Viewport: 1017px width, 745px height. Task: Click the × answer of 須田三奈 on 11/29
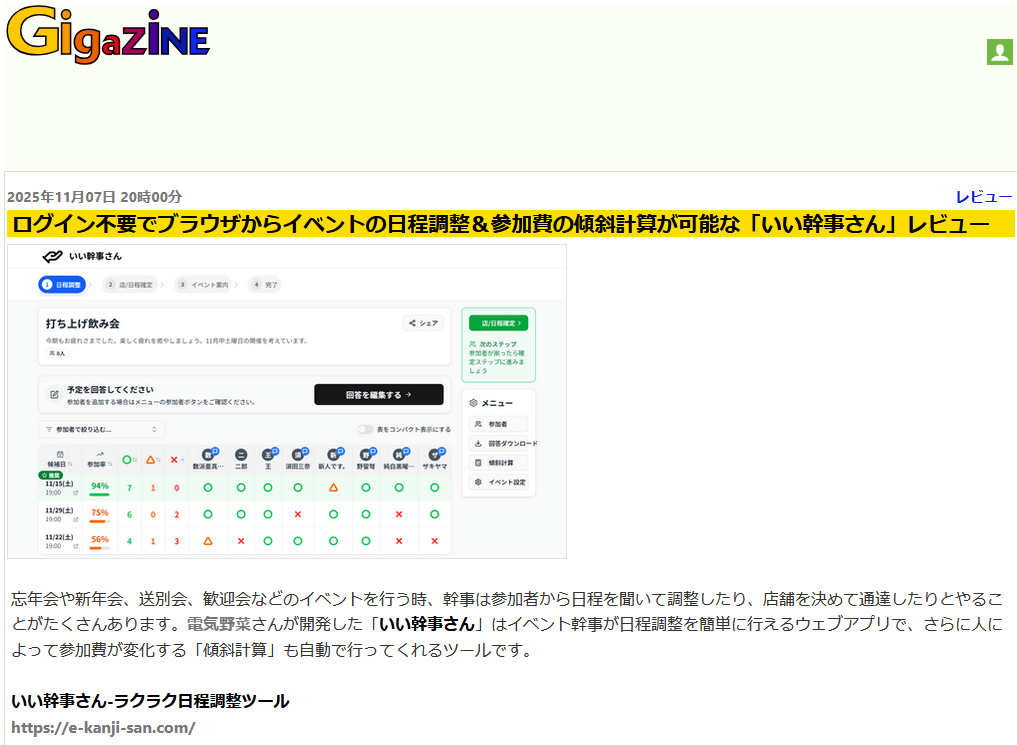pyautogui.click(x=298, y=514)
